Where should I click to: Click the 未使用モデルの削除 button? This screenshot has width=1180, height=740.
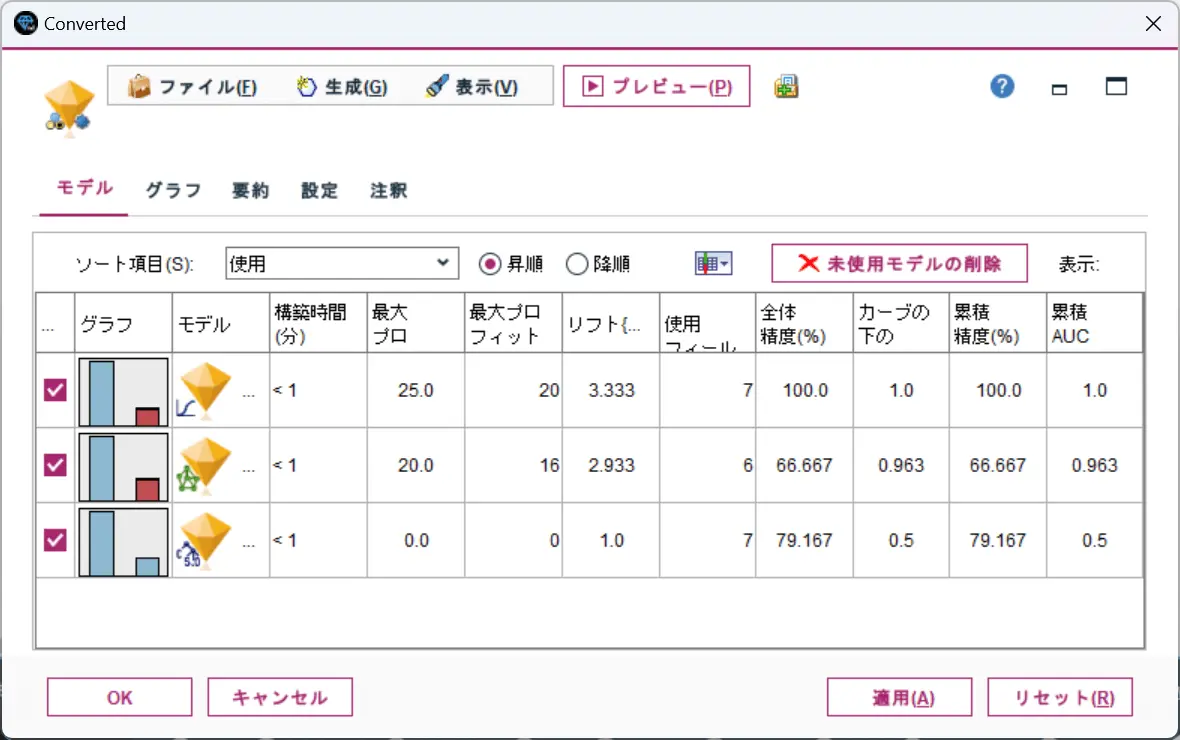[x=899, y=263]
